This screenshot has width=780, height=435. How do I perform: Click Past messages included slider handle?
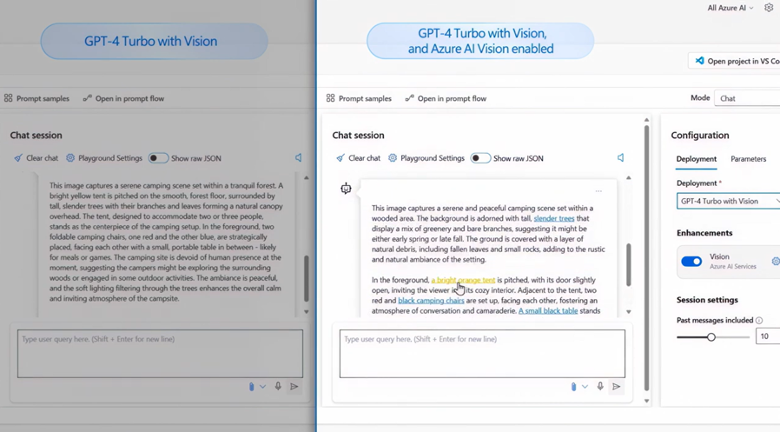(x=711, y=337)
